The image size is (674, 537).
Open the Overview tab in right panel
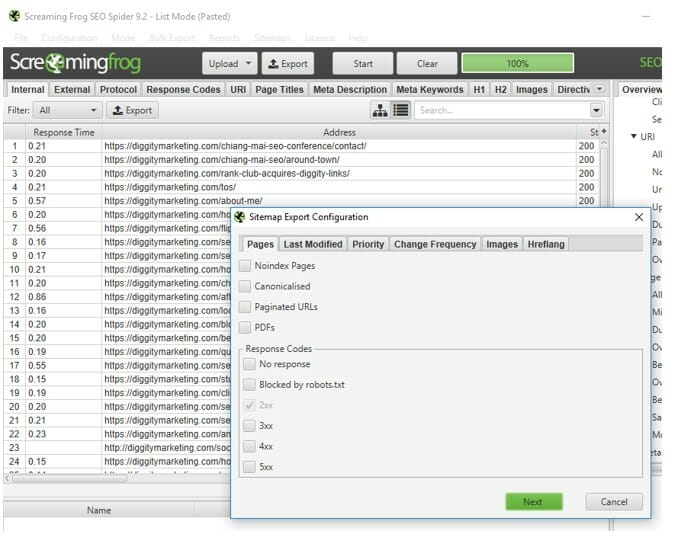(641, 89)
